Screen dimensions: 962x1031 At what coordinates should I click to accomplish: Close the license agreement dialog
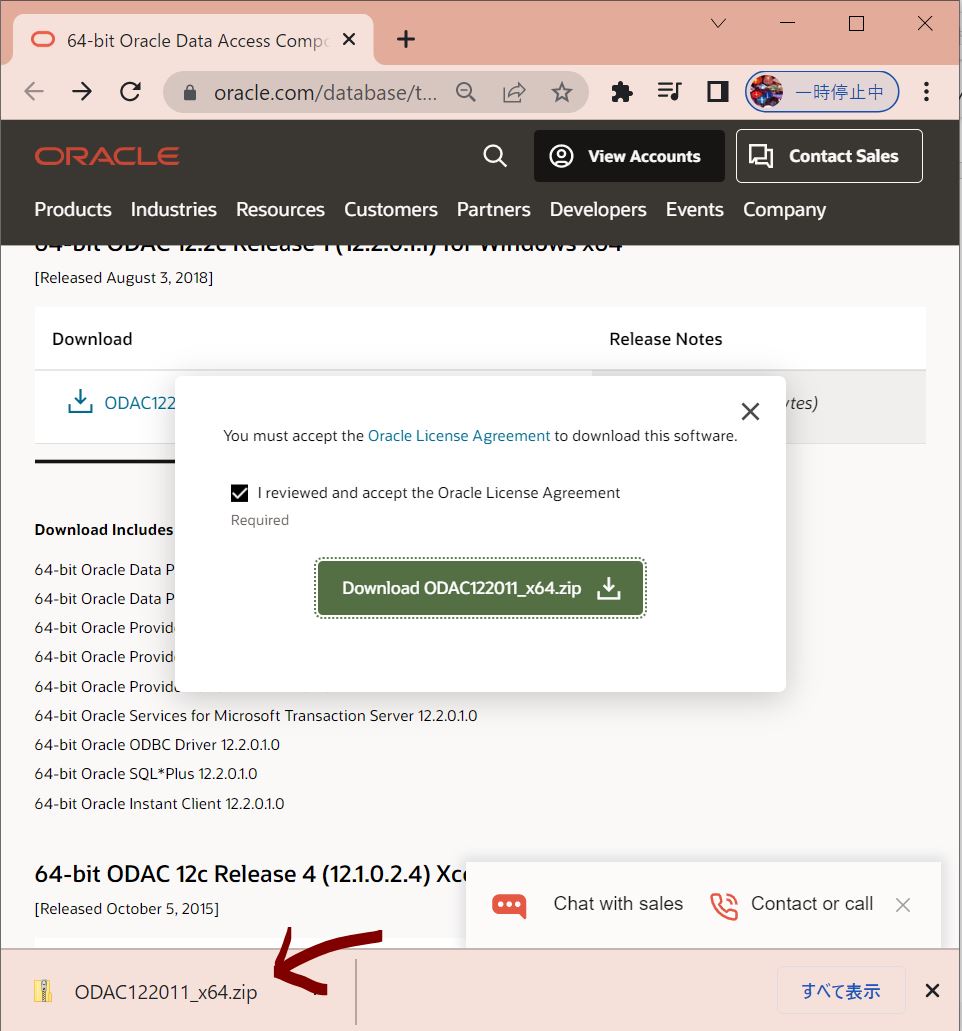[x=750, y=411]
